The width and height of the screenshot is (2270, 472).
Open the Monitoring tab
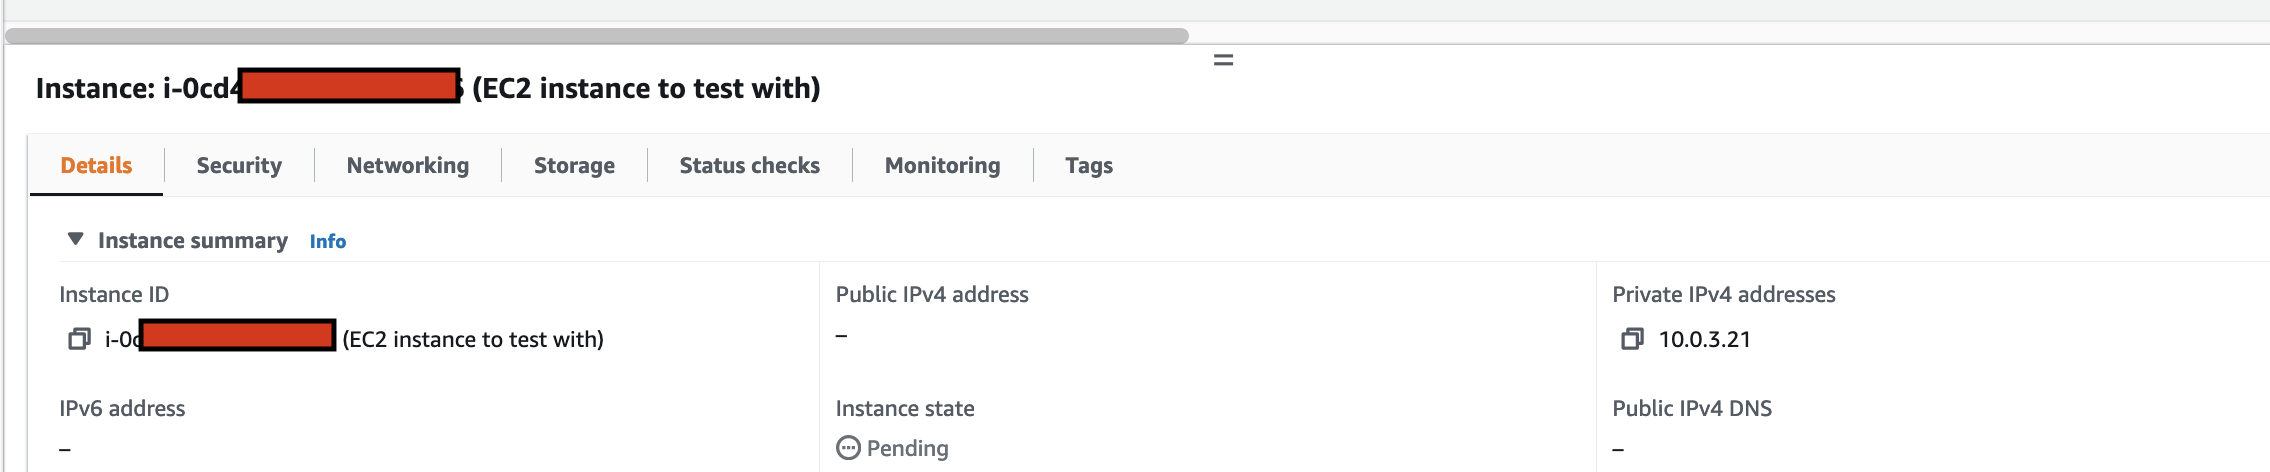point(943,165)
